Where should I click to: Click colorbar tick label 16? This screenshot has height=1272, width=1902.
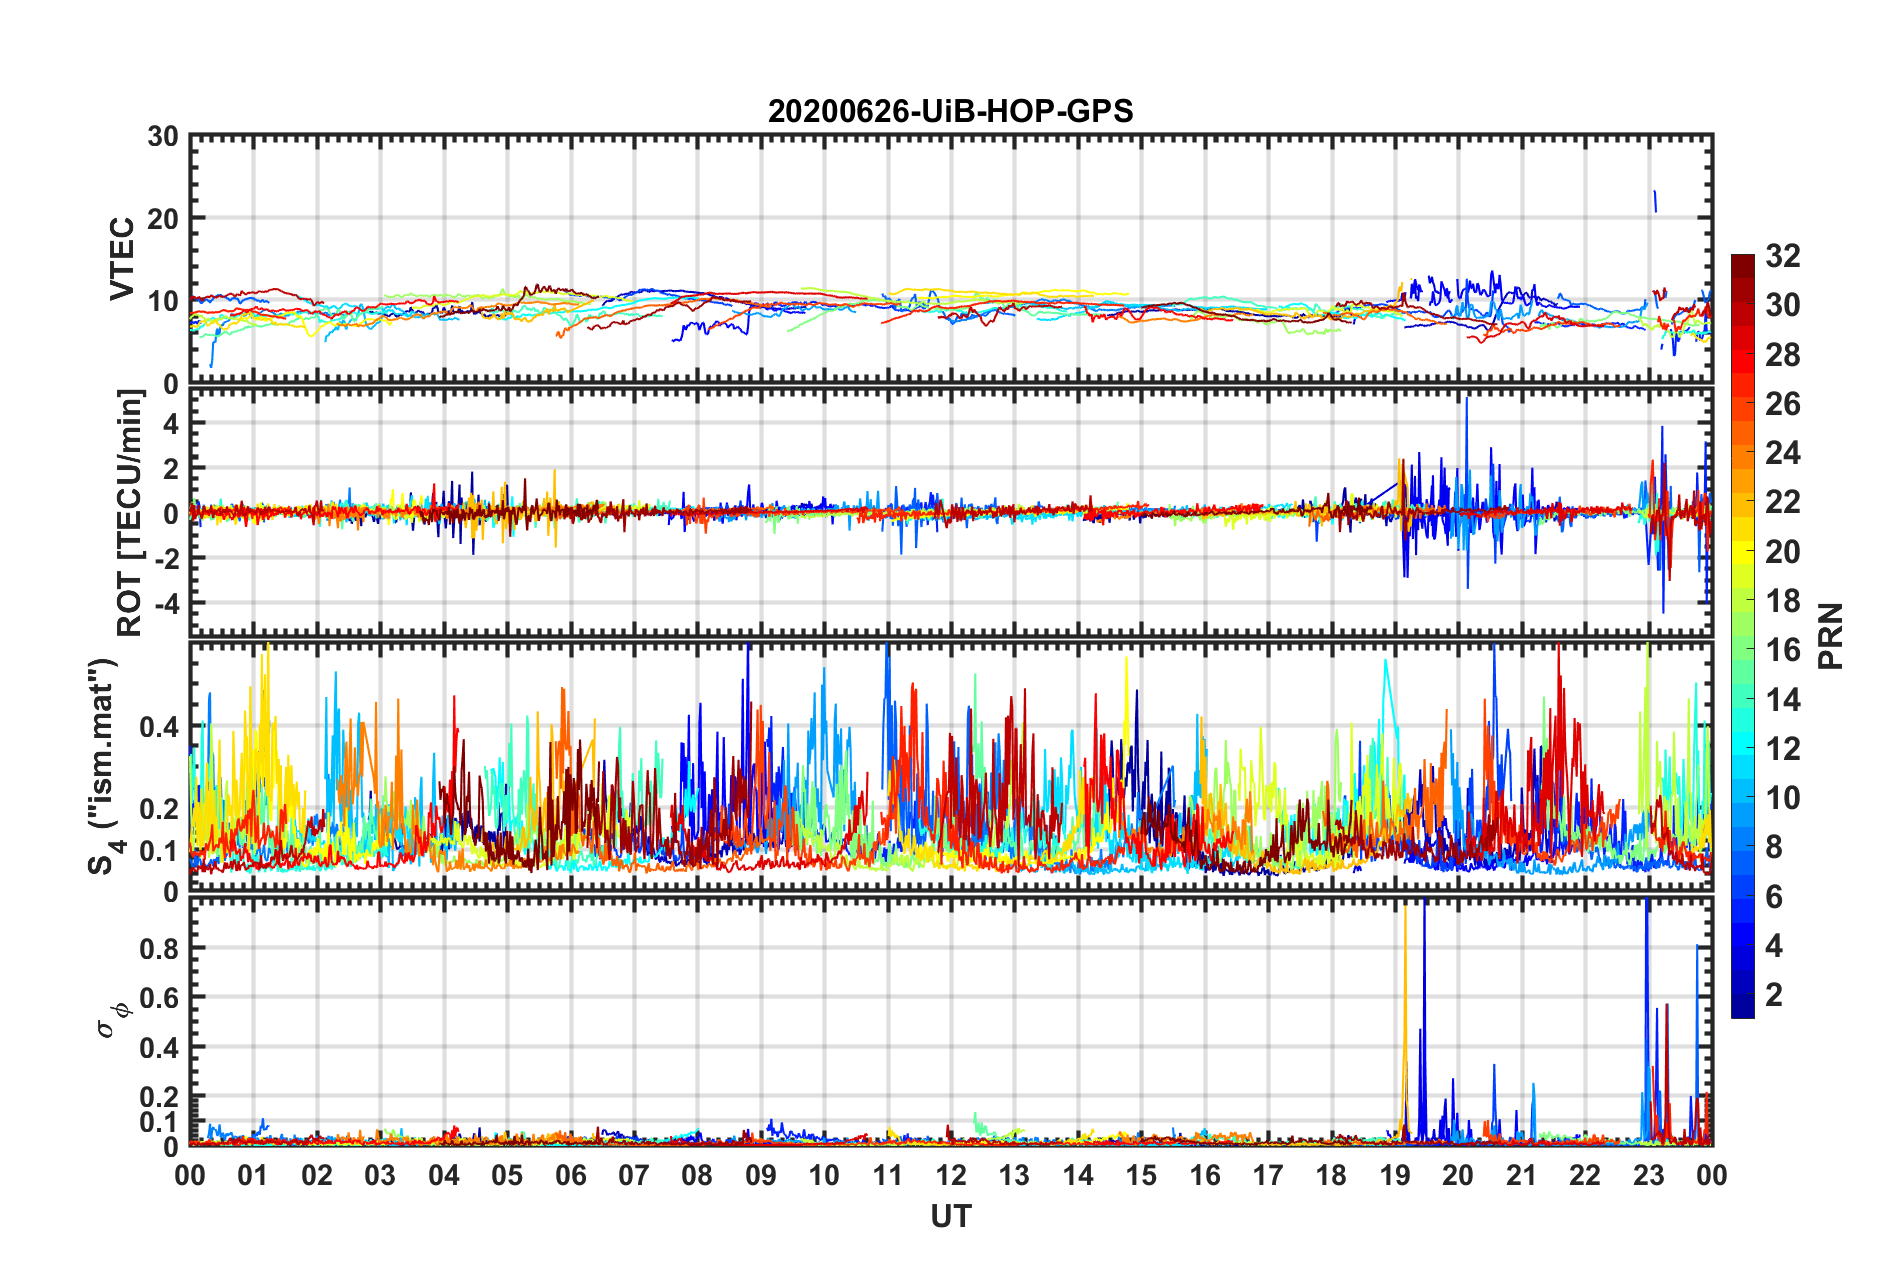[x=1782, y=650]
